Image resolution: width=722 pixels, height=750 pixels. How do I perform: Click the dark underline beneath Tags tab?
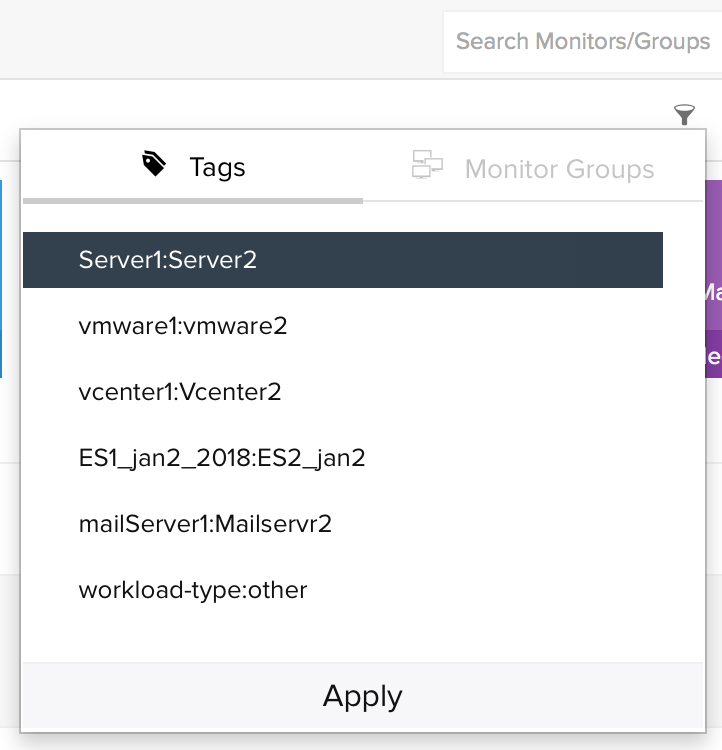pyautogui.click(x=193, y=200)
